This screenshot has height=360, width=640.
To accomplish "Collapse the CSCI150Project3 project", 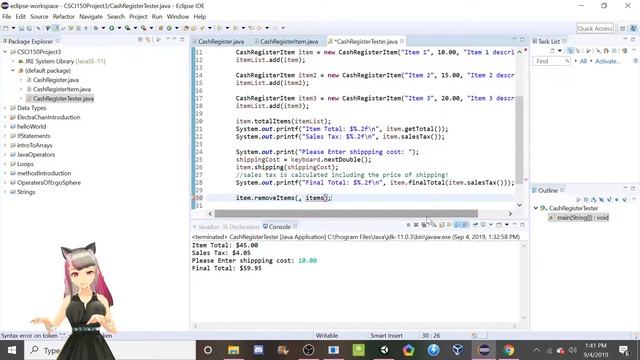I will 5,52.
